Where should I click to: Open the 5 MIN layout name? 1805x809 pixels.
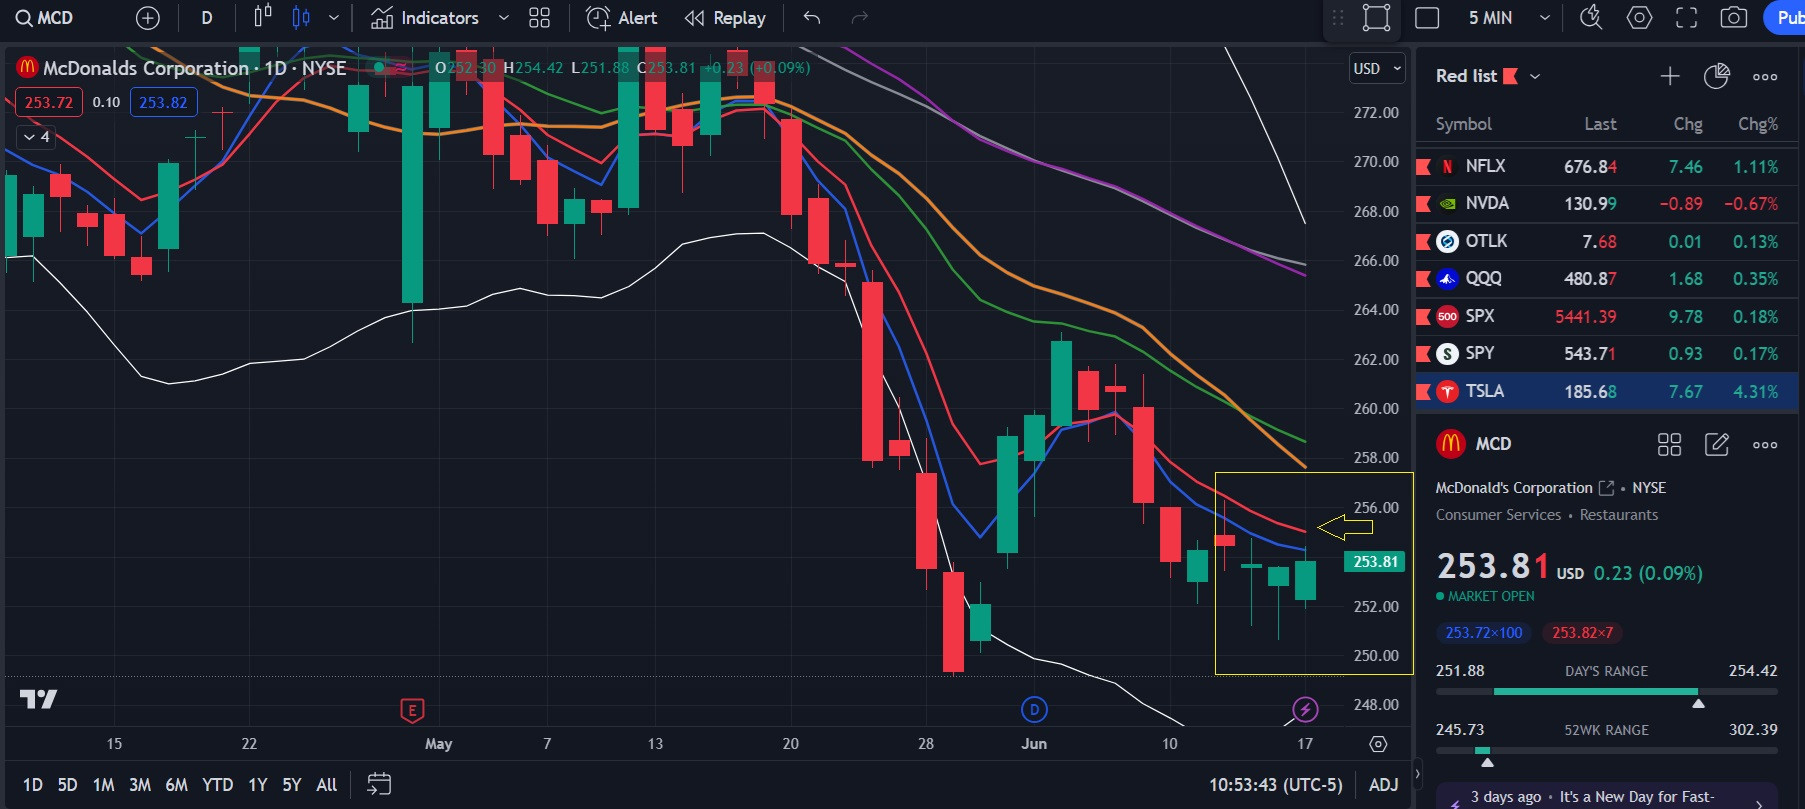click(x=1490, y=18)
